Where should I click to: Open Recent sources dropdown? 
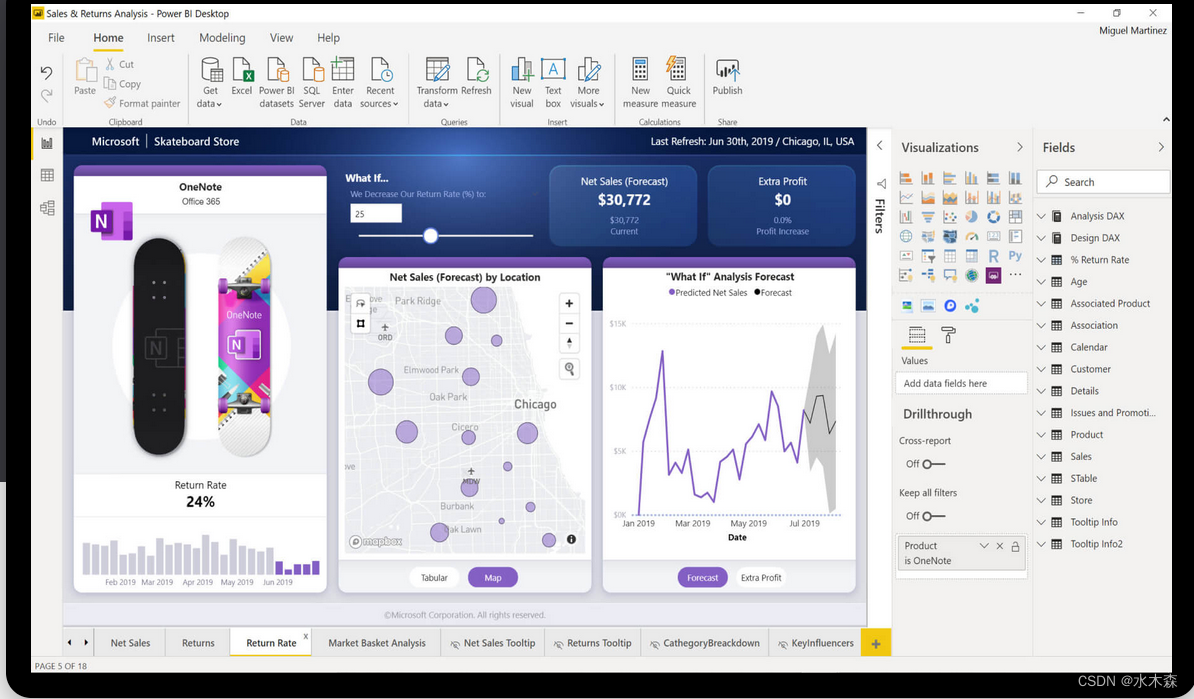(379, 104)
